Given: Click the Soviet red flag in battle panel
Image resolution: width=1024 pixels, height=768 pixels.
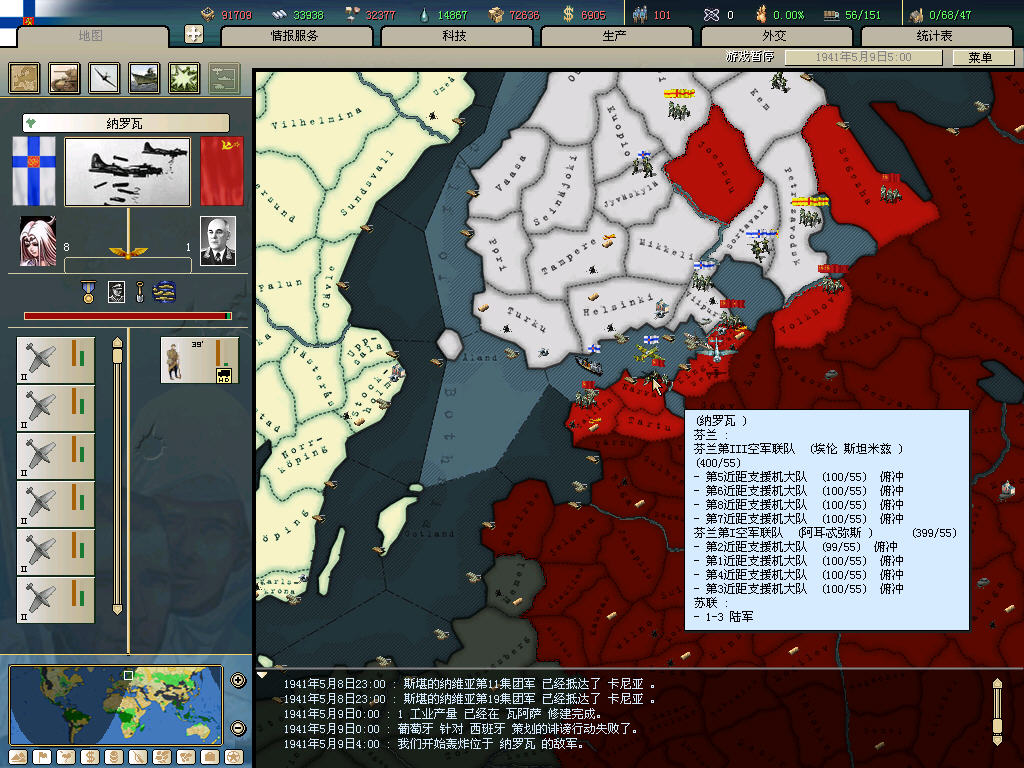Looking at the screenshot, I should pyautogui.click(x=222, y=171).
